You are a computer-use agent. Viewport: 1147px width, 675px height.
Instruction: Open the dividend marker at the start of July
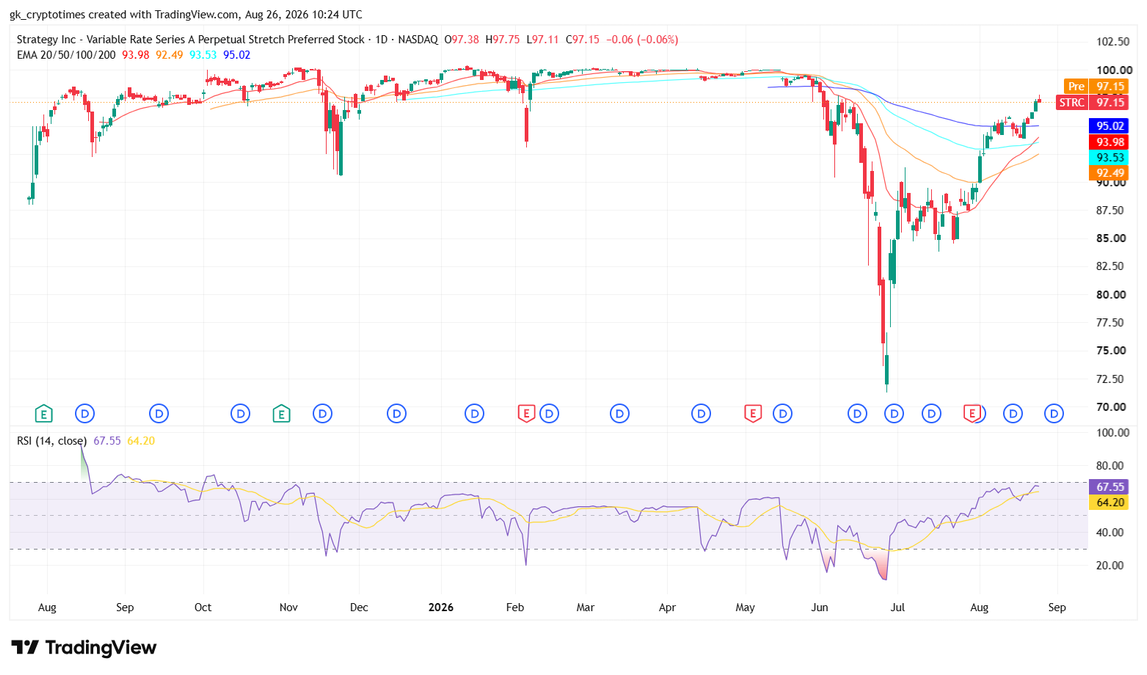pos(894,414)
